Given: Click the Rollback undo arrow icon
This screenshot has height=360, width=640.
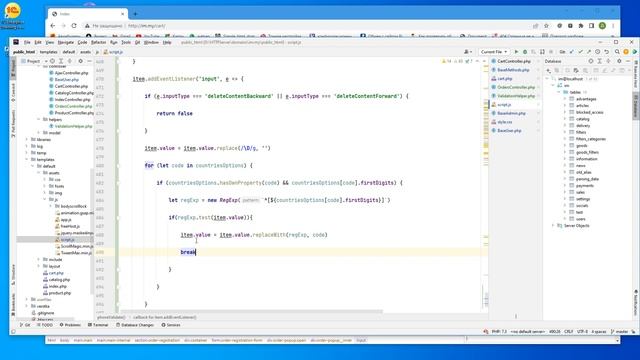Looking at the screenshot, I should (607, 52).
